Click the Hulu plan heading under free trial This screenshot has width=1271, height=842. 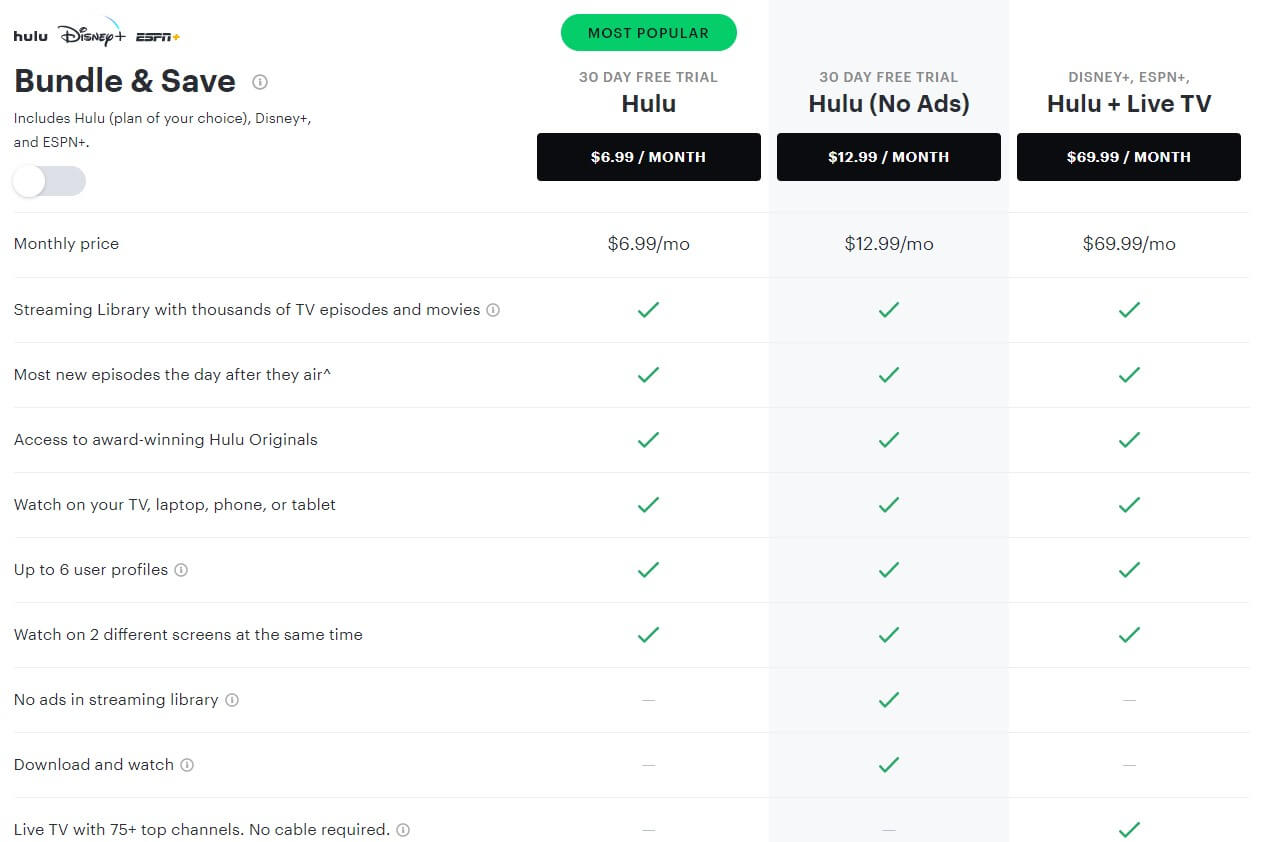pos(649,103)
